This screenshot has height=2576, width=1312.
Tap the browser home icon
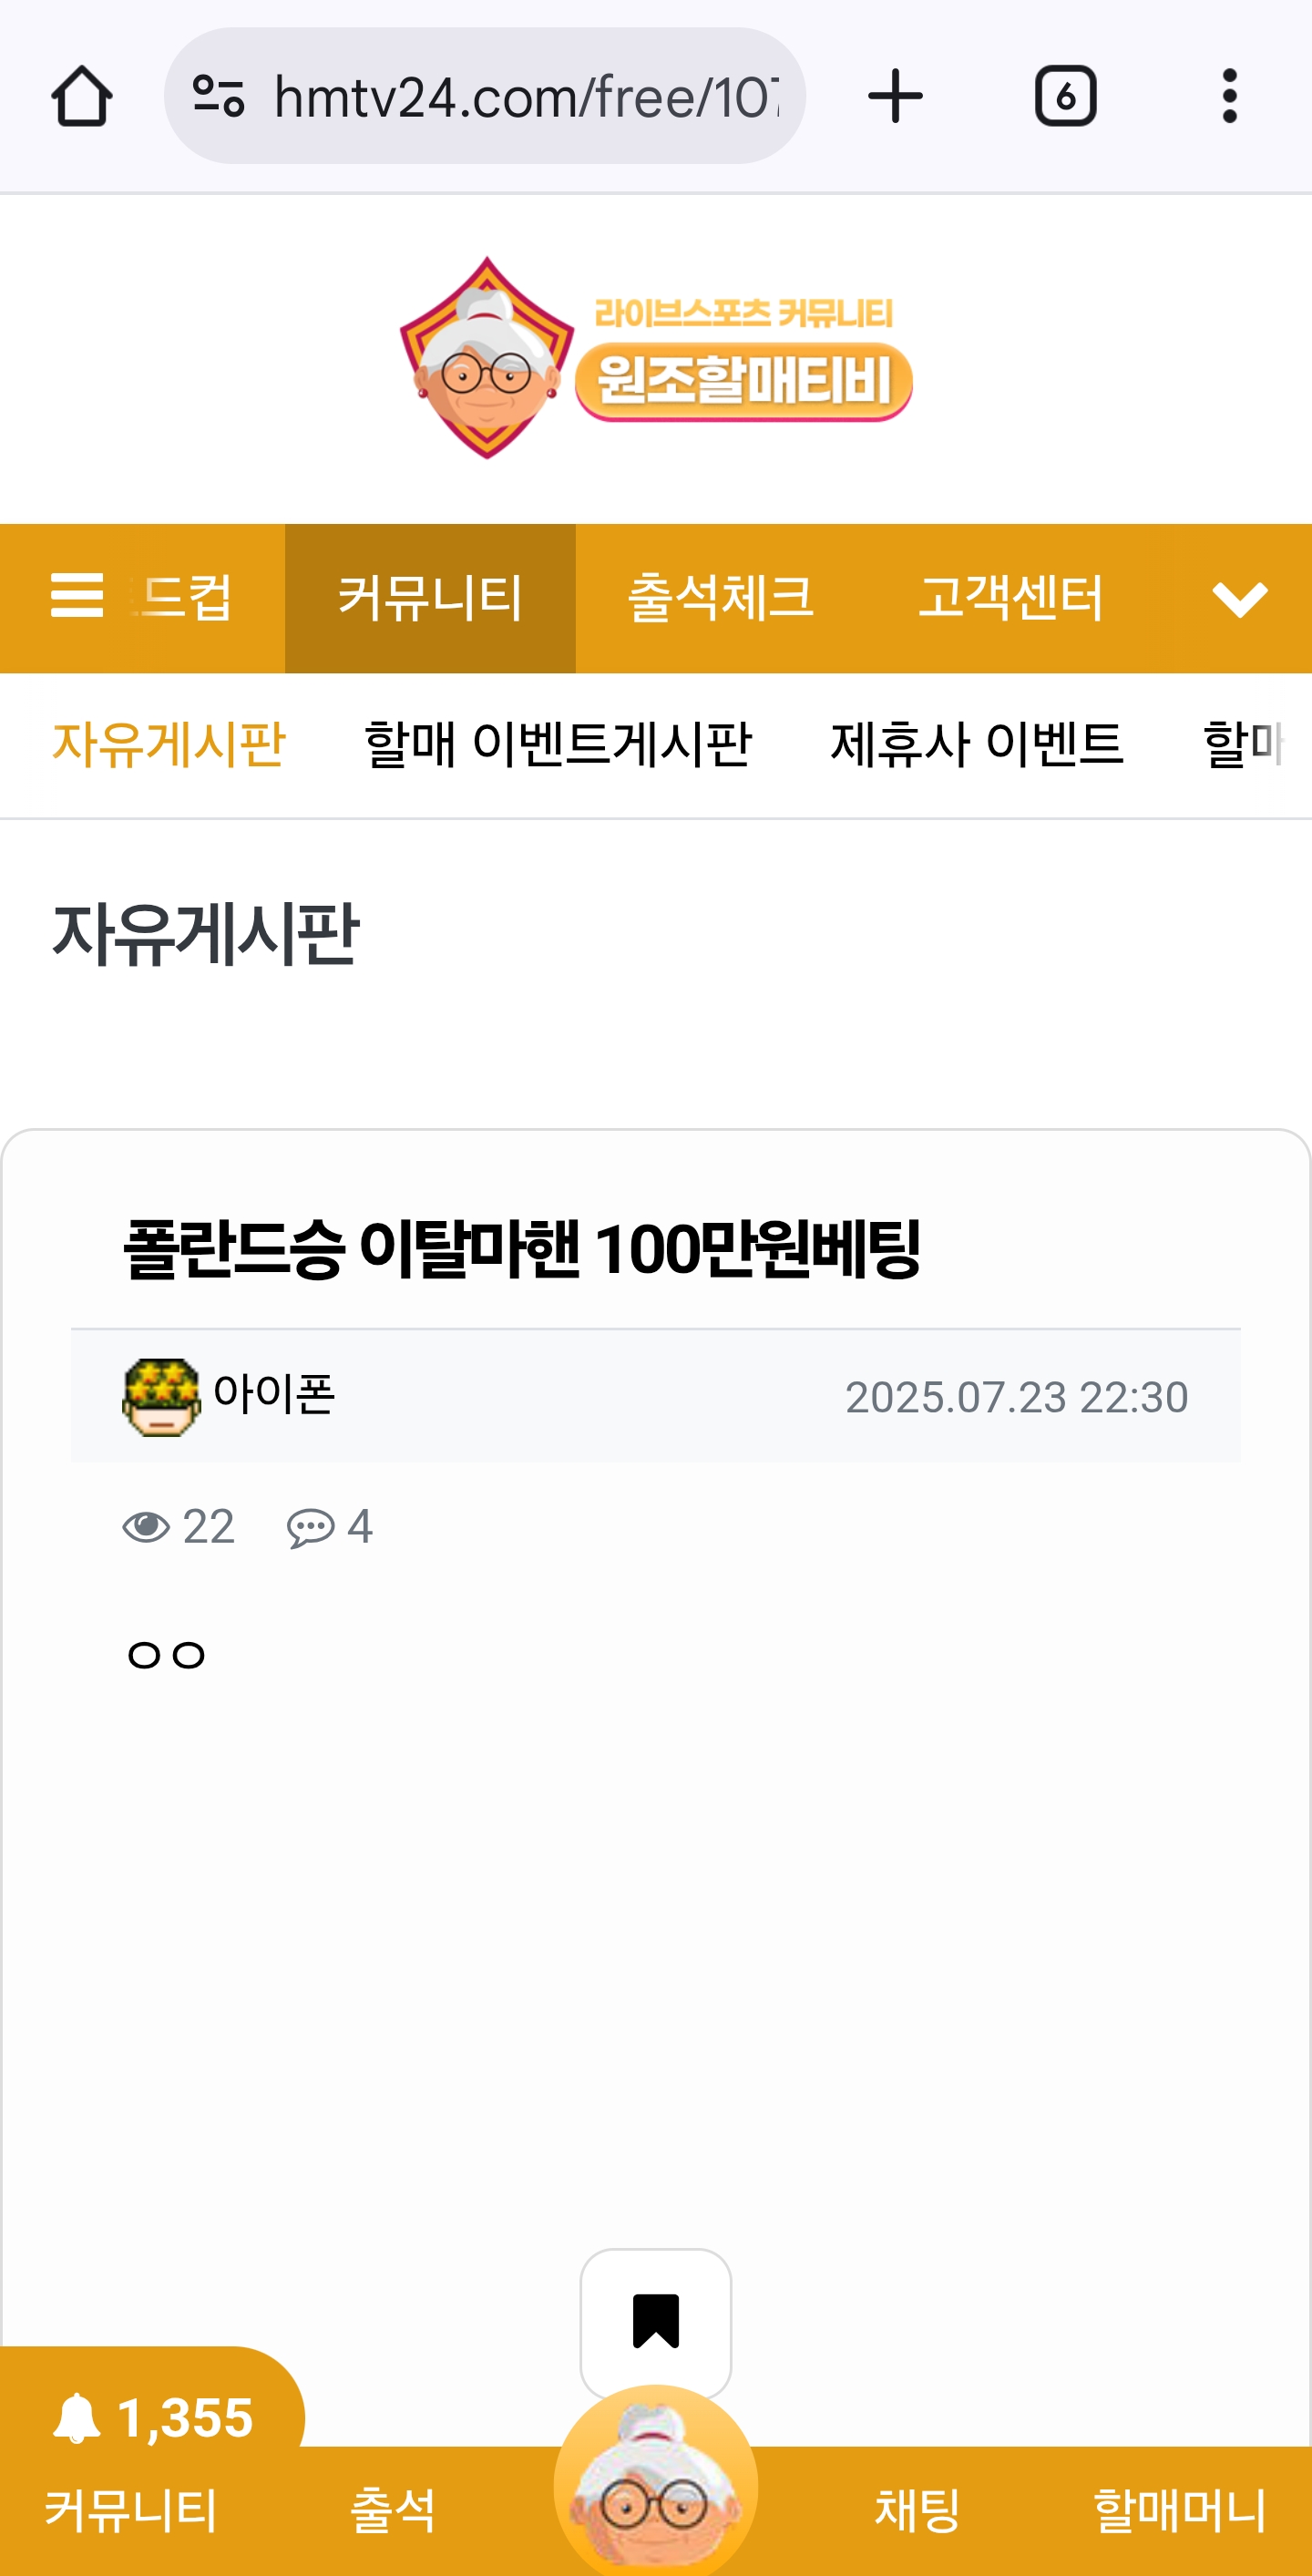click(x=81, y=97)
